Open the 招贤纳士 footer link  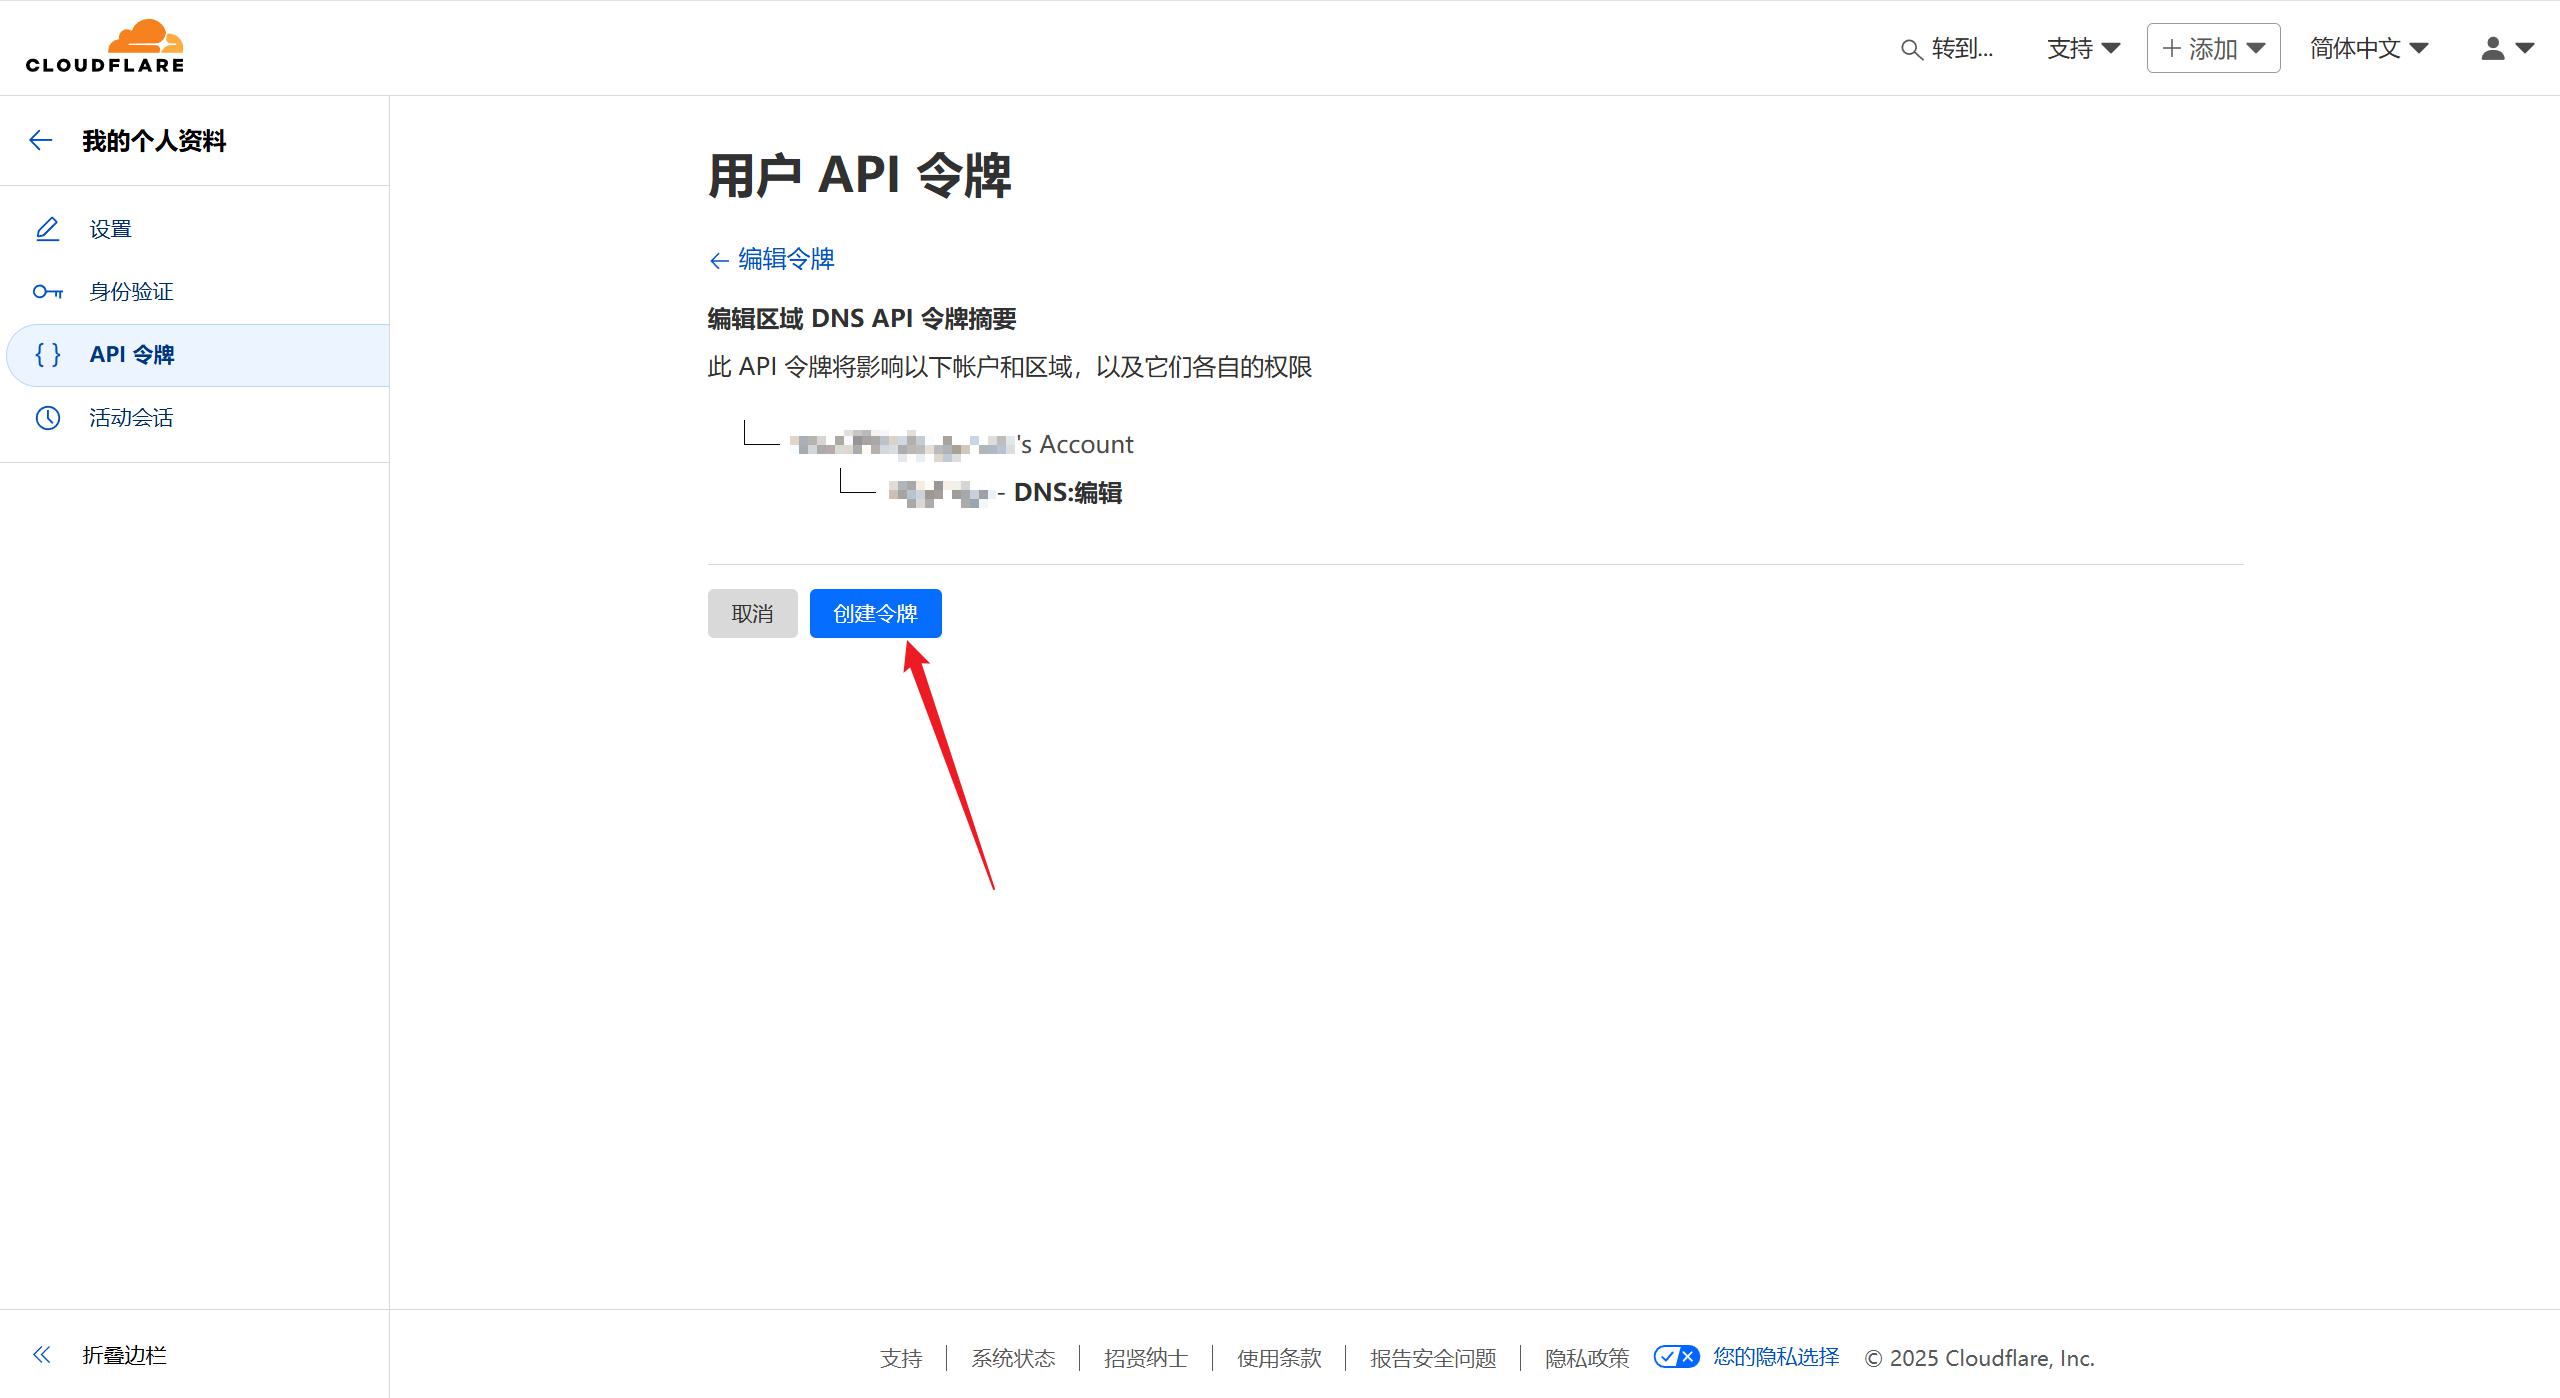(x=1146, y=1358)
